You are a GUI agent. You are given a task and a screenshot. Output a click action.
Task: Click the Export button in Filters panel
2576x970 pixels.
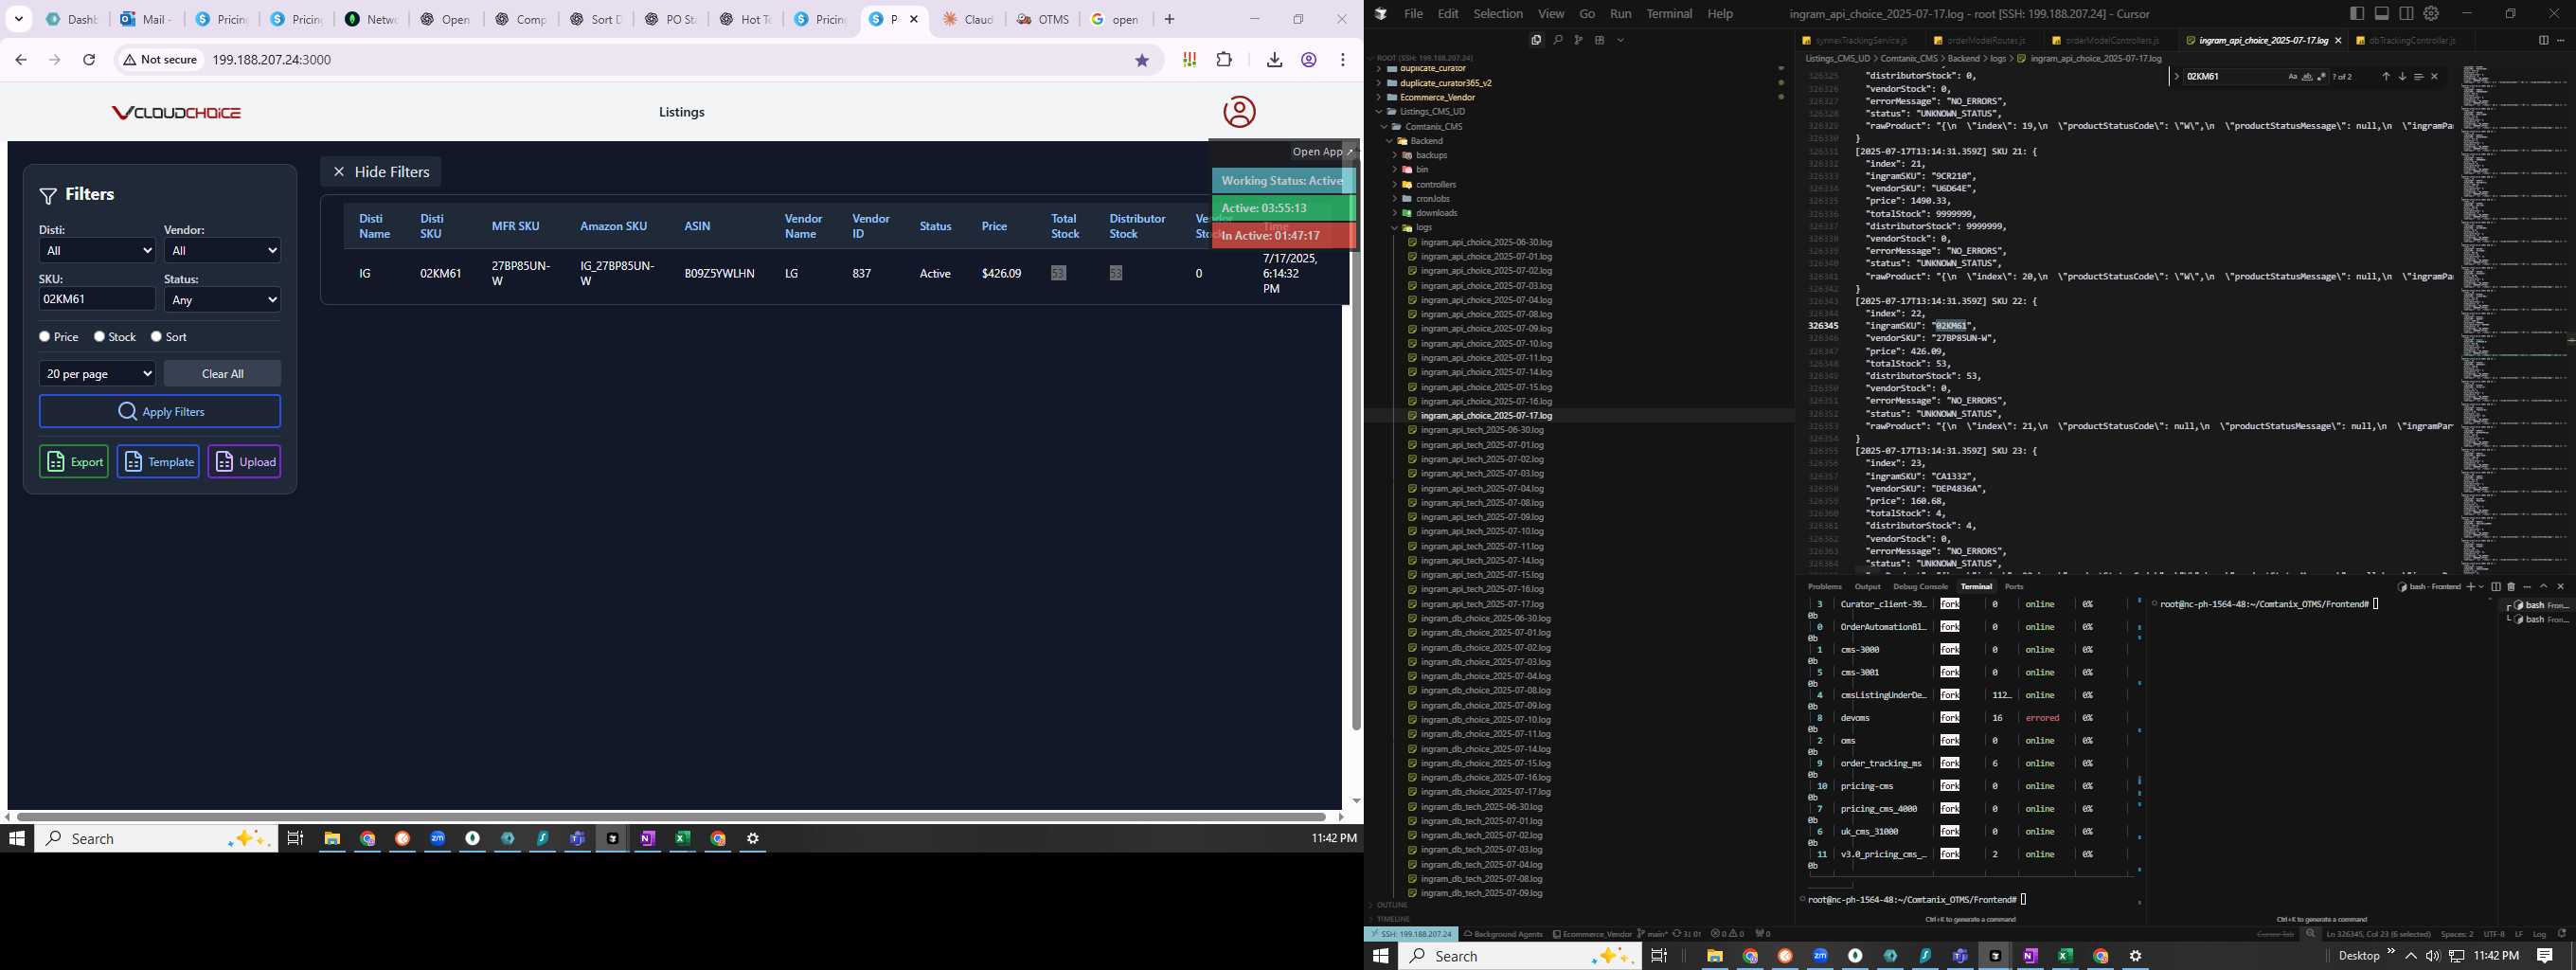point(74,461)
